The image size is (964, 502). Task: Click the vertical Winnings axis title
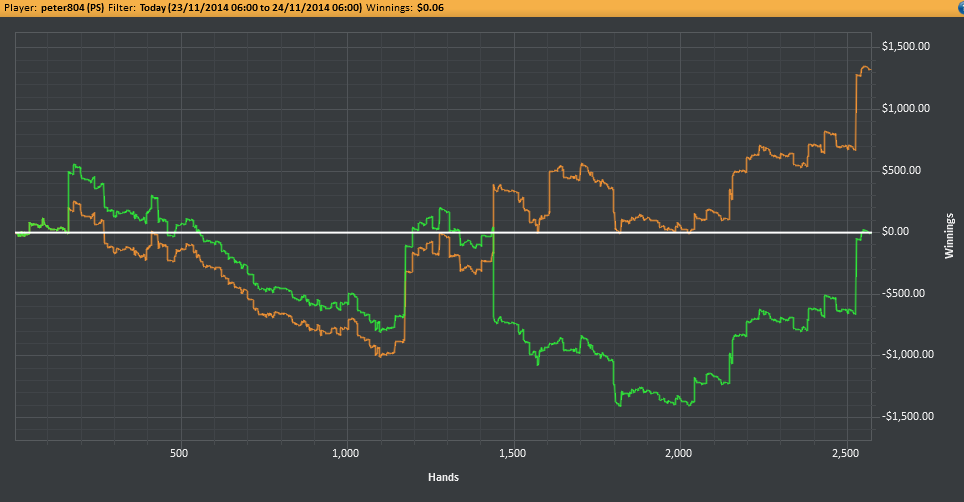coord(949,236)
